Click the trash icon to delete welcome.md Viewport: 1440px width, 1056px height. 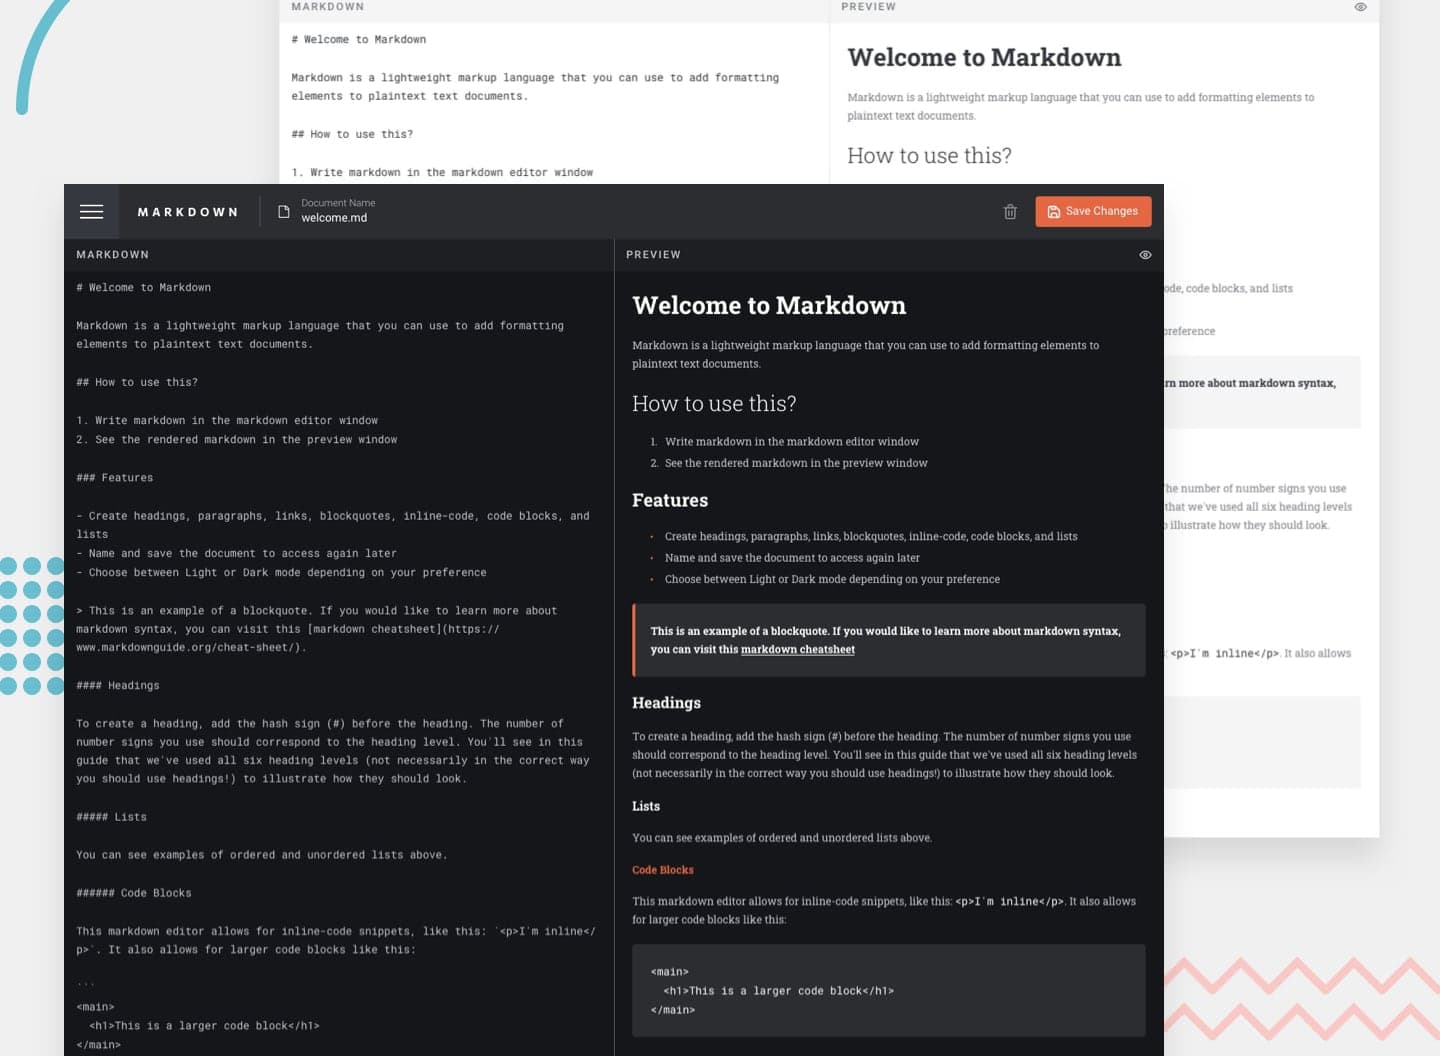(x=1010, y=211)
